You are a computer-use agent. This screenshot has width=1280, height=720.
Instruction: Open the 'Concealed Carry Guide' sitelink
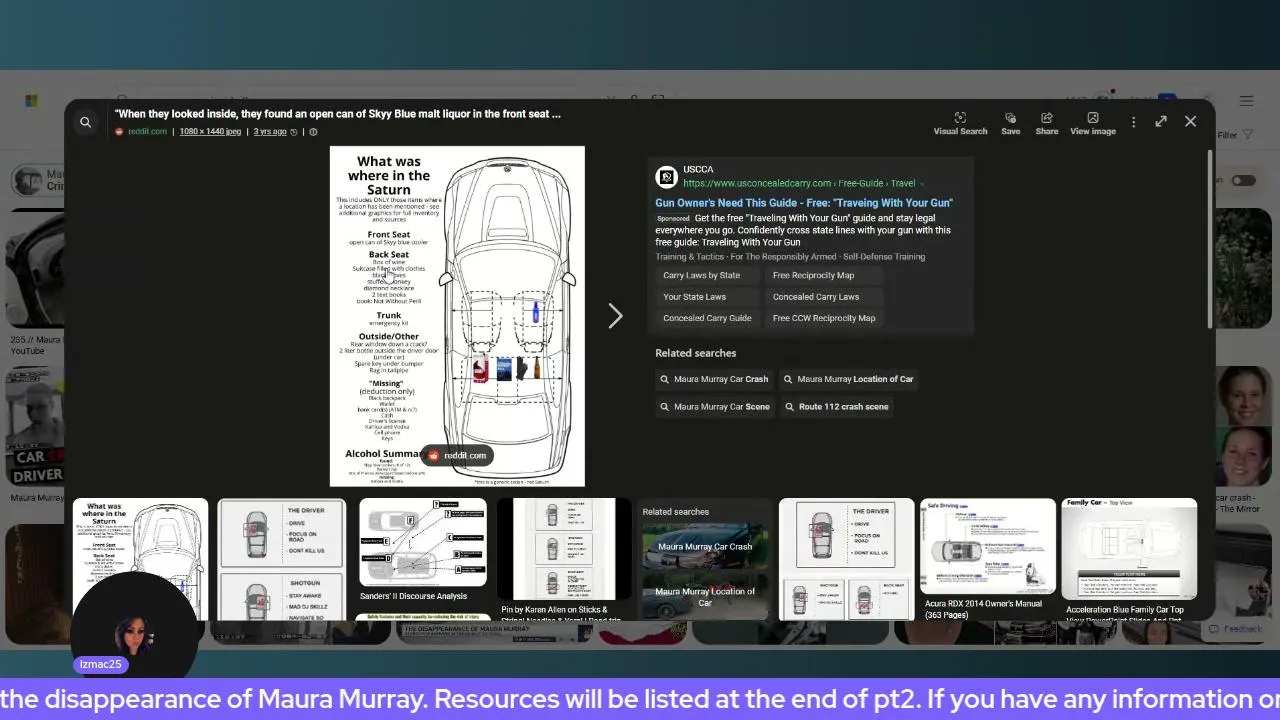point(707,318)
